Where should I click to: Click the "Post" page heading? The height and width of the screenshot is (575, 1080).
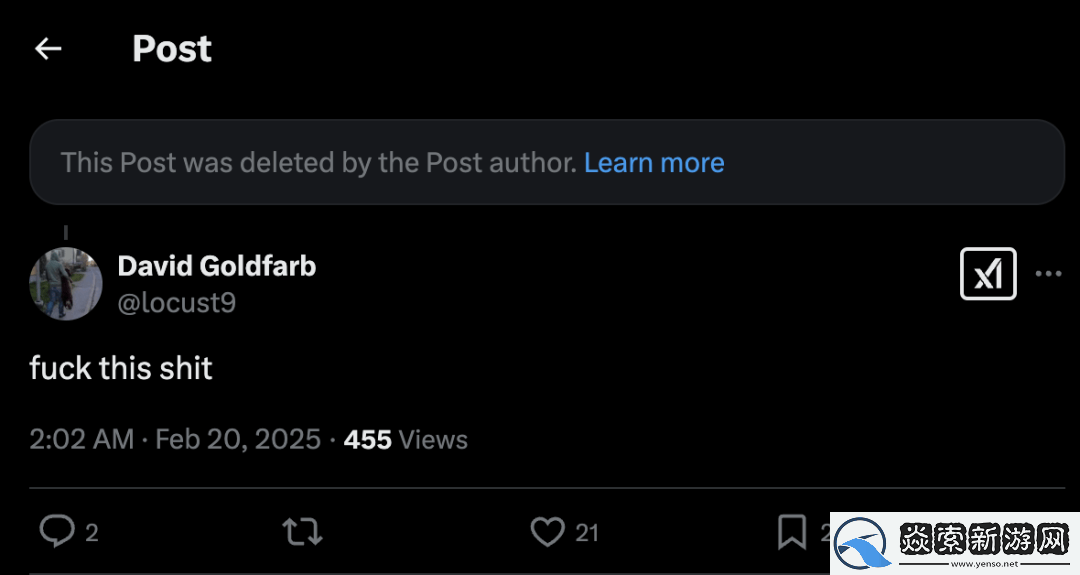tap(172, 49)
